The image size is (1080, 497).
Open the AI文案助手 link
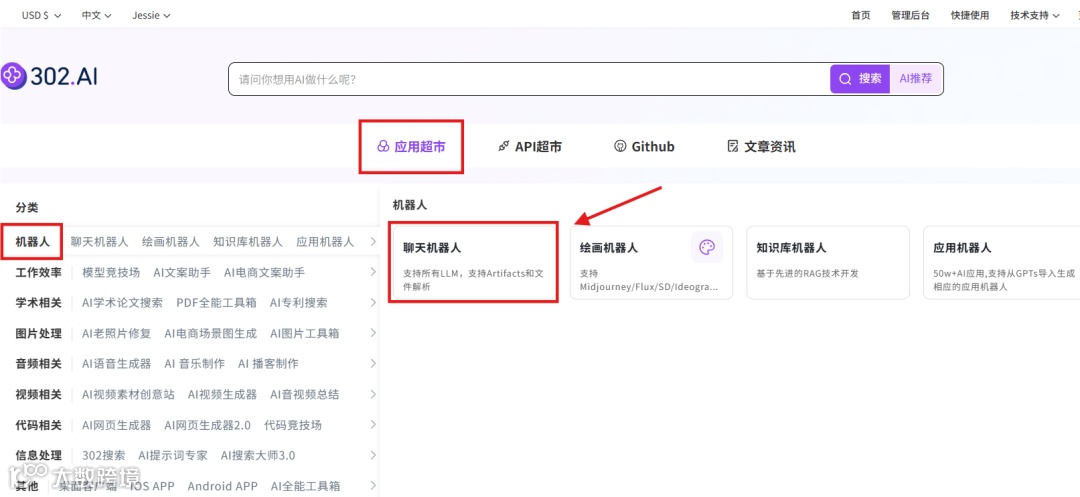point(182,272)
